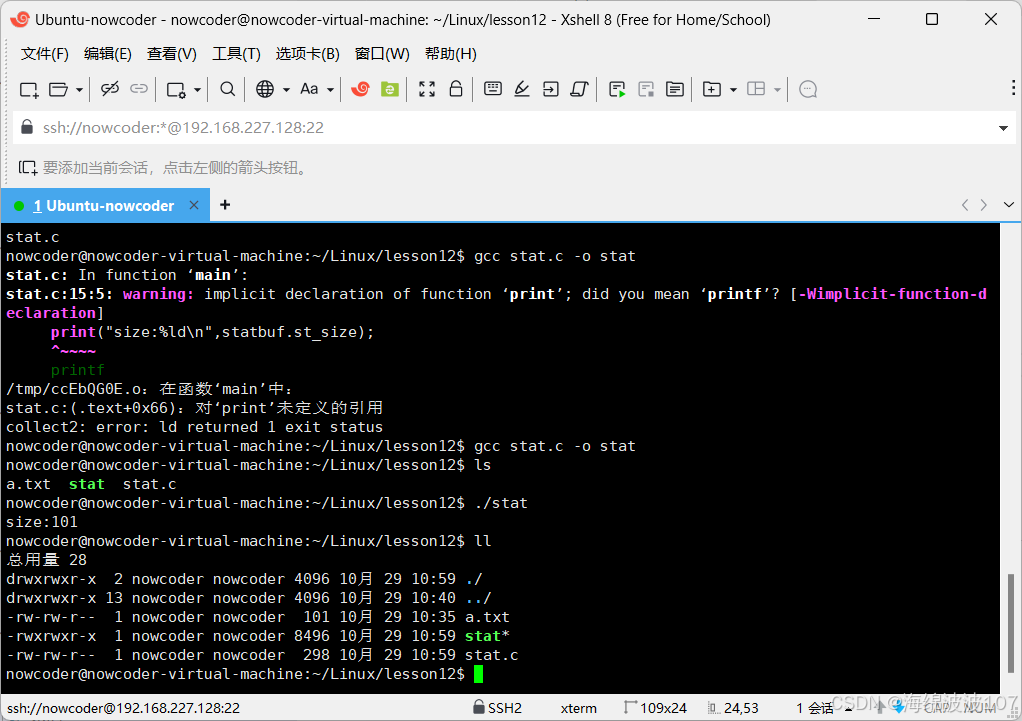Click the Aa font icon
The image size is (1022, 721).
click(x=309, y=89)
